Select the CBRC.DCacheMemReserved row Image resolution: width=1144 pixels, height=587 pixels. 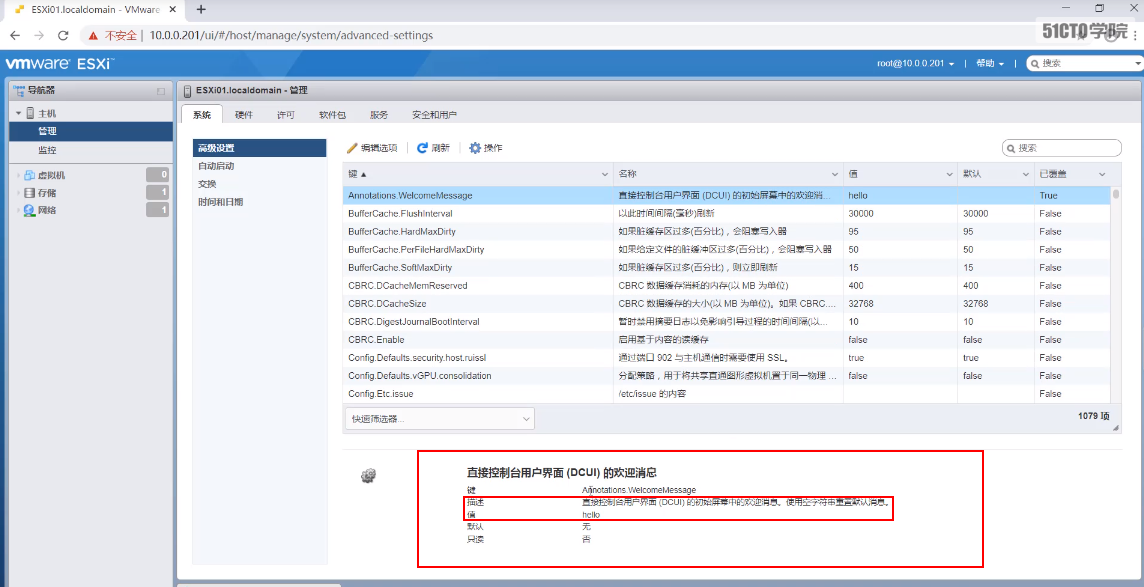(727, 285)
